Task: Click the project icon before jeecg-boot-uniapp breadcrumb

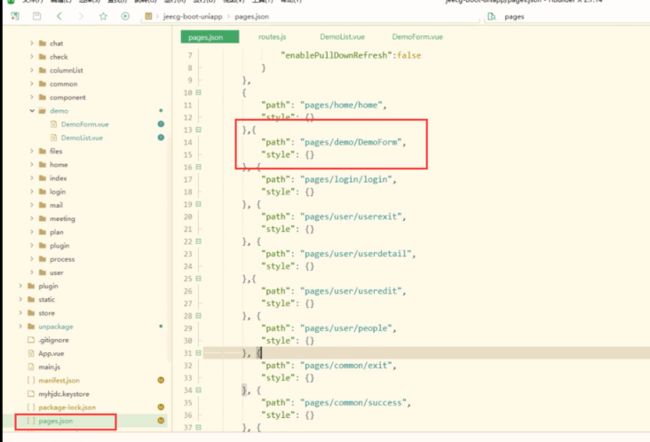Action: 148,16
